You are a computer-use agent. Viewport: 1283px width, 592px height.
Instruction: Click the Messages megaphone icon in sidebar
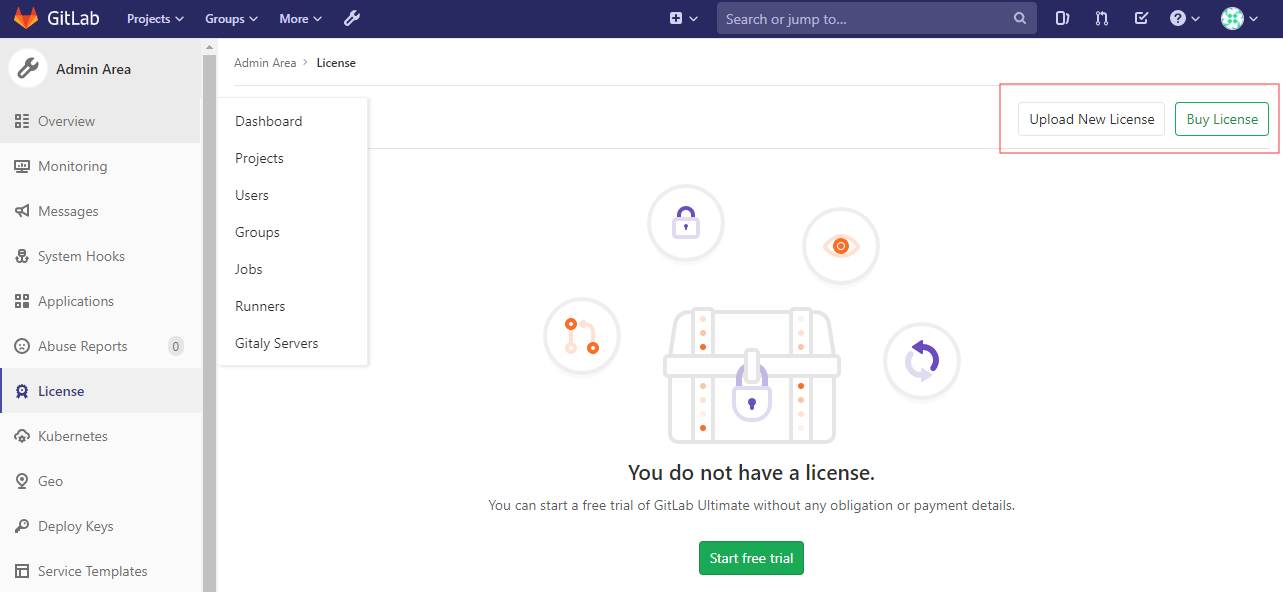[21, 210]
